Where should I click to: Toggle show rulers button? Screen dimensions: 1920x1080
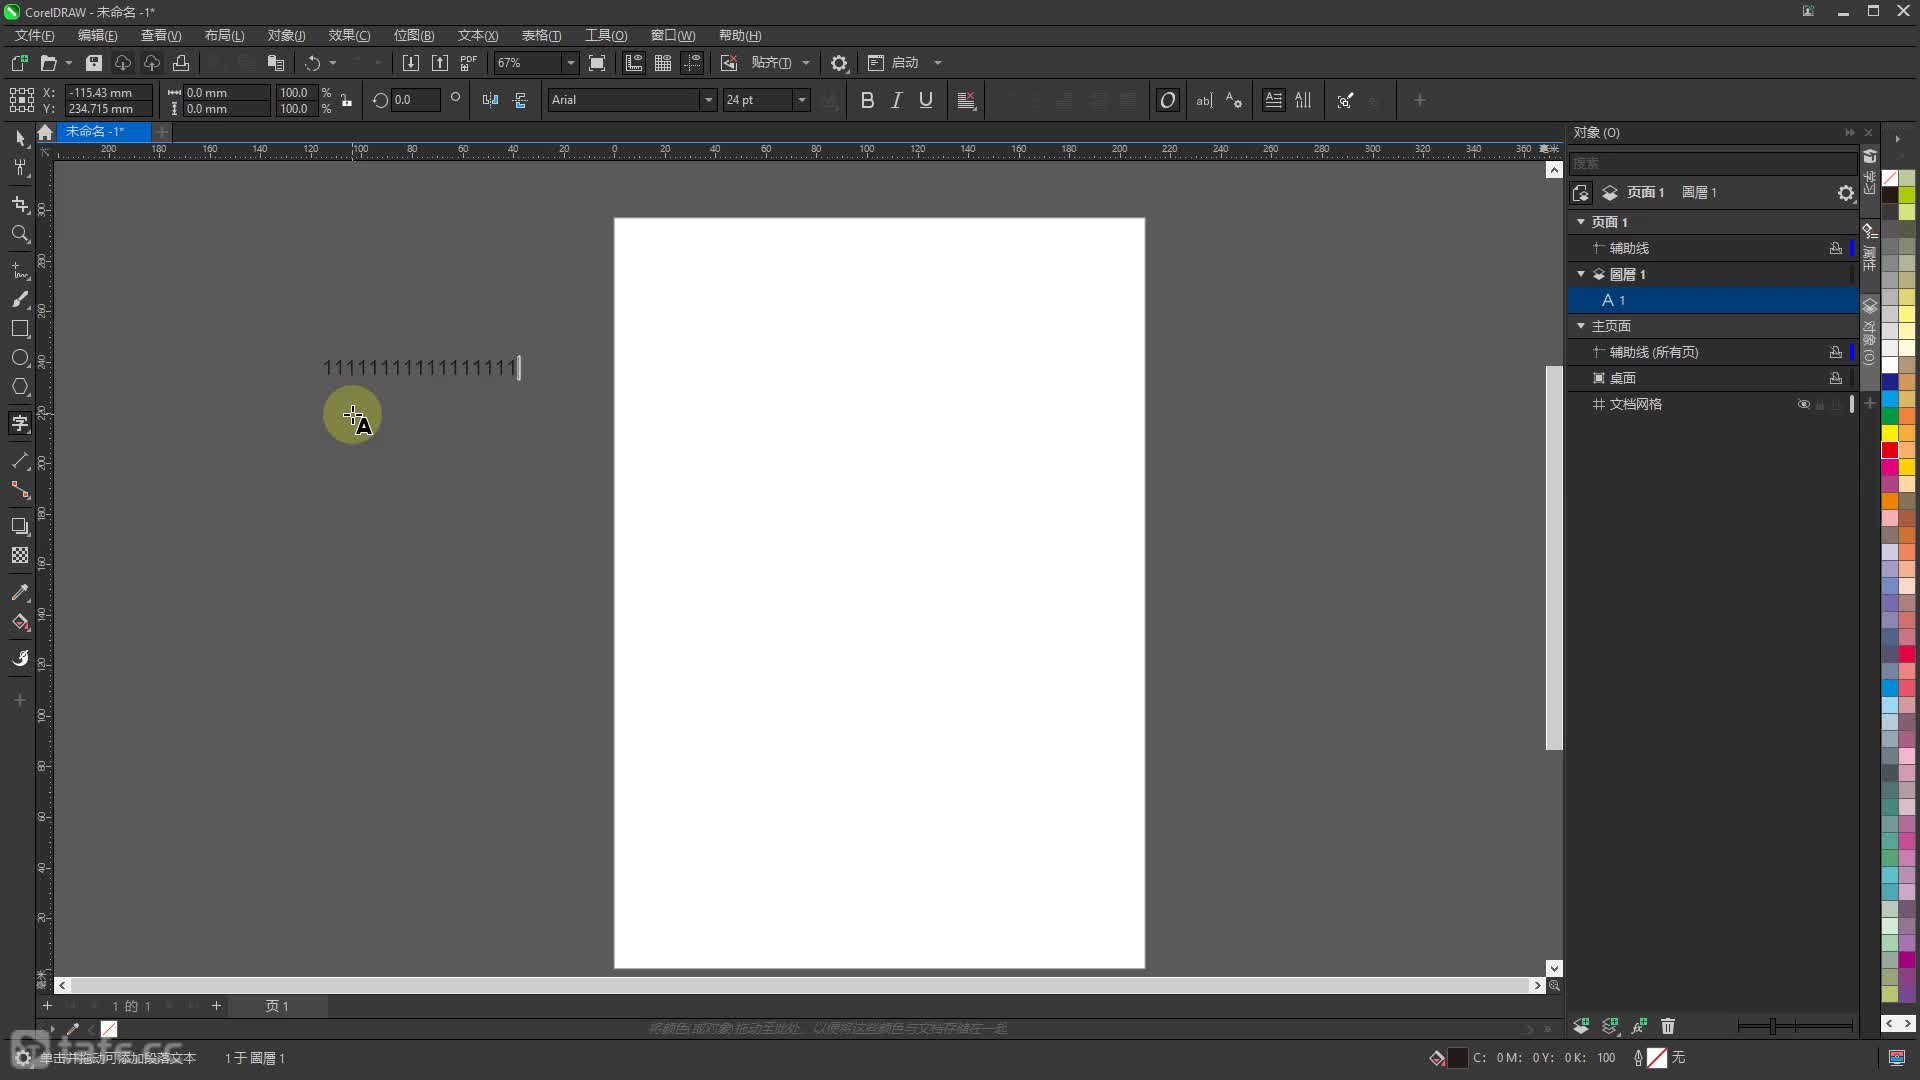pyautogui.click(x=634, y=63)
